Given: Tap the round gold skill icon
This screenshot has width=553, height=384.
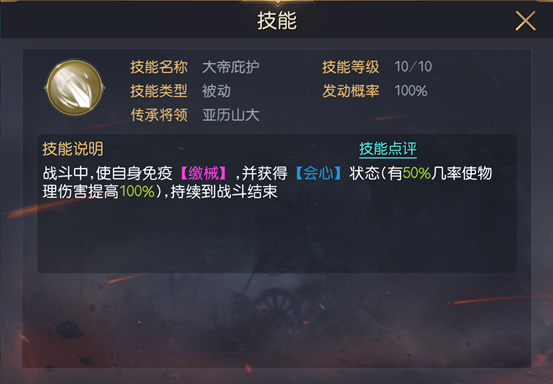Looking at the screenshot, I should coord(74,88).
